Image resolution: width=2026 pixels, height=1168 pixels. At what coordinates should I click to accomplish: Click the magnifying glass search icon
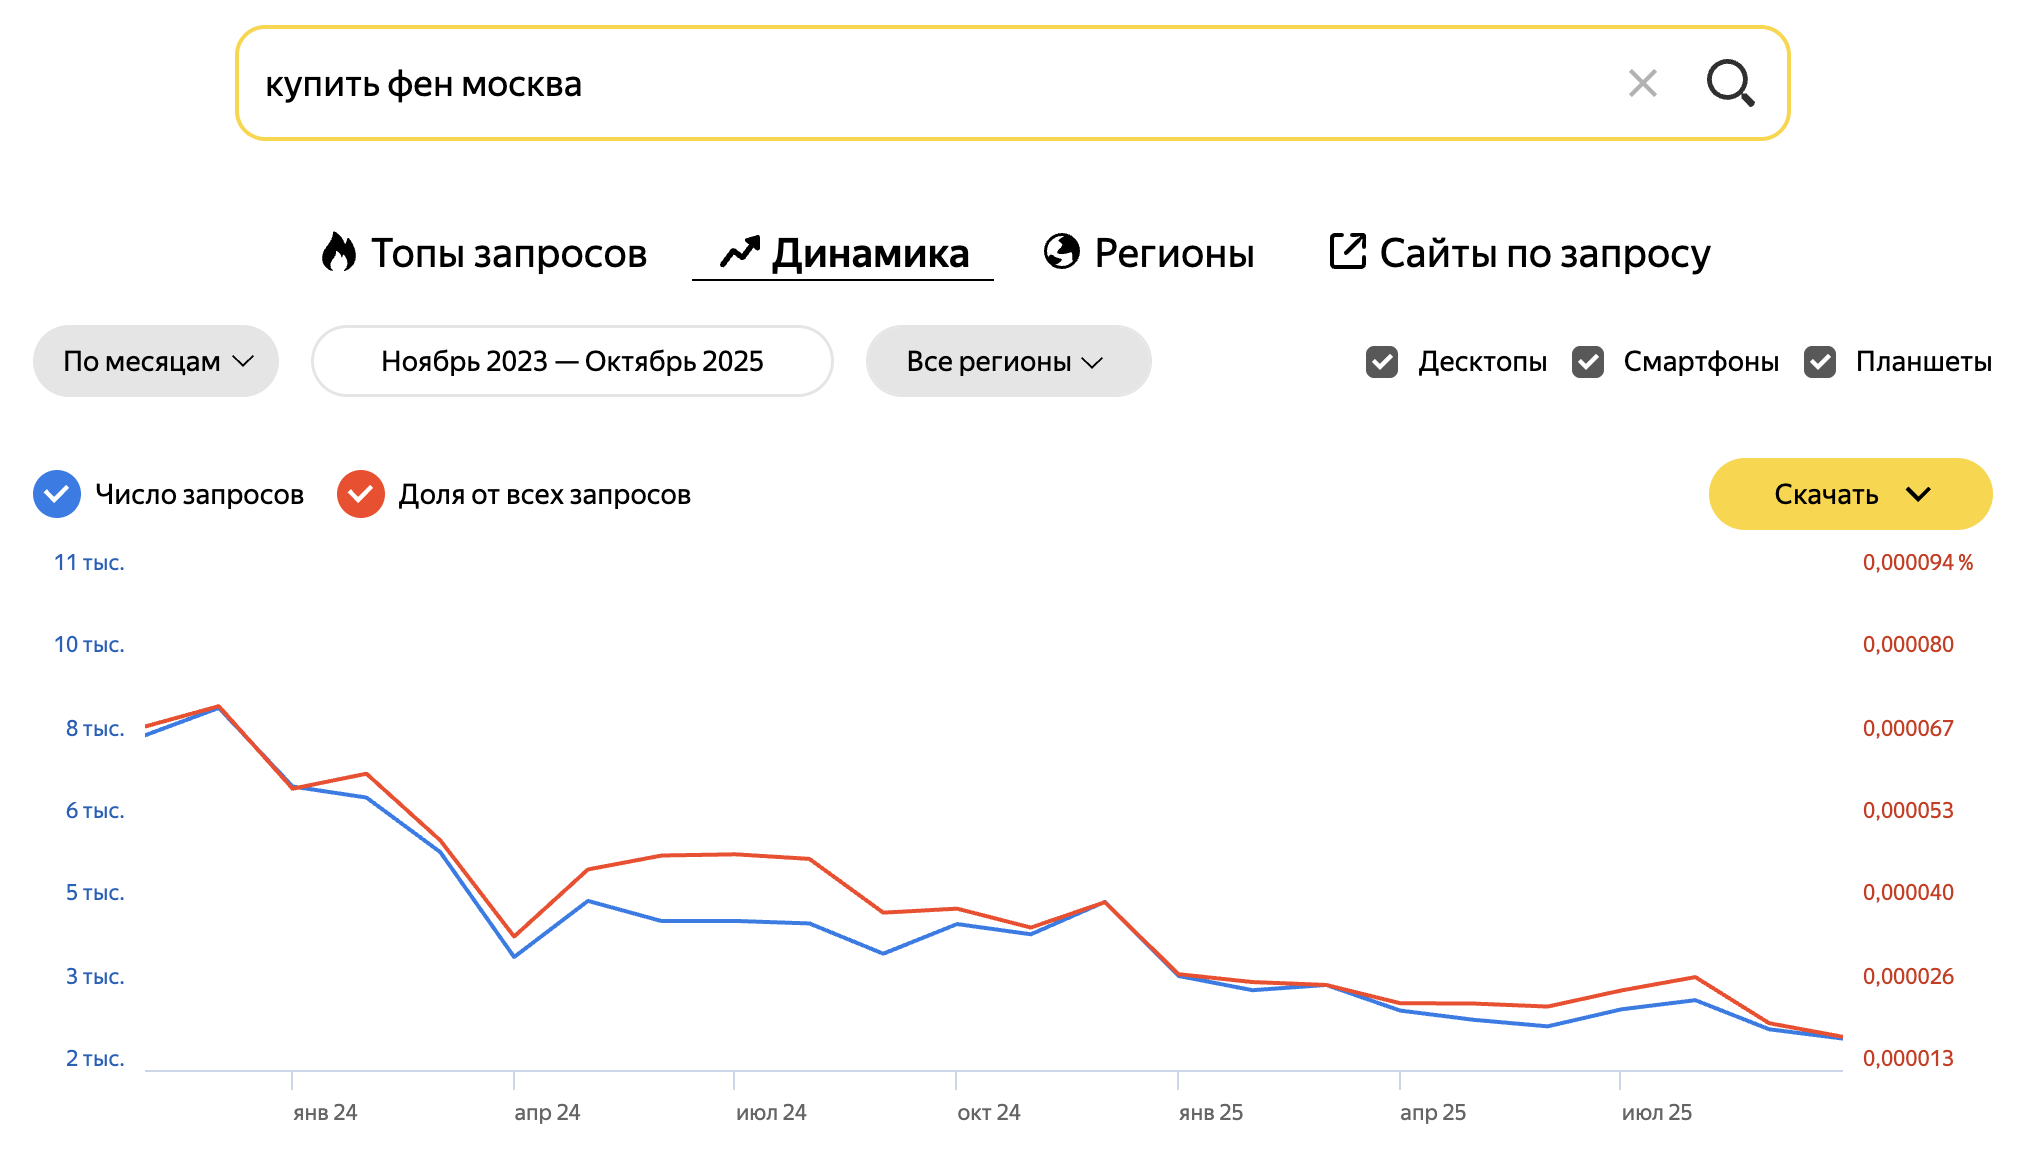click(x=1730, y=83)
